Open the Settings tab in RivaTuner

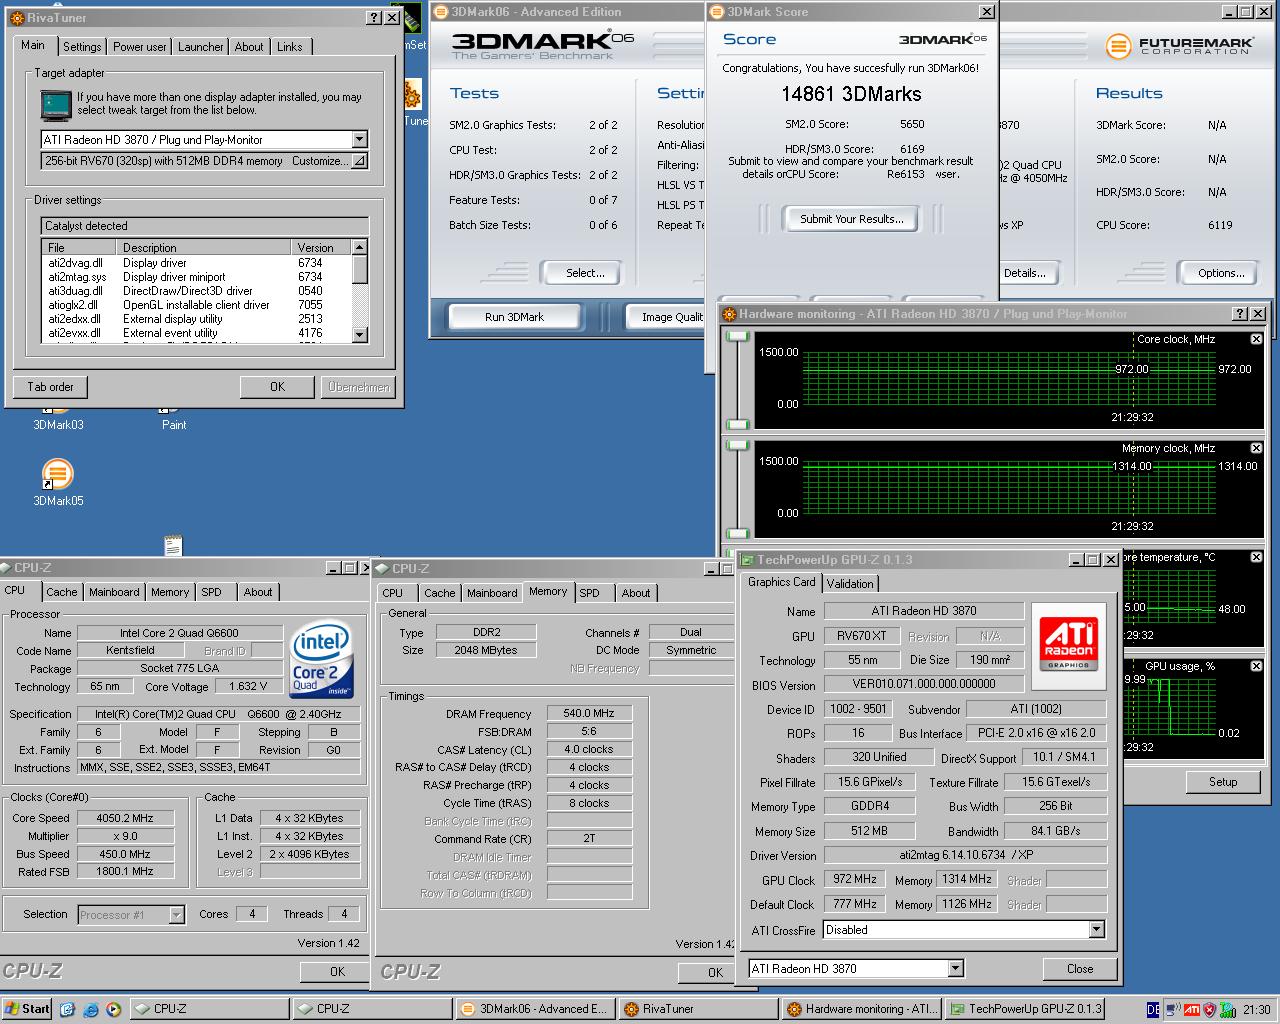click(82, 47)
